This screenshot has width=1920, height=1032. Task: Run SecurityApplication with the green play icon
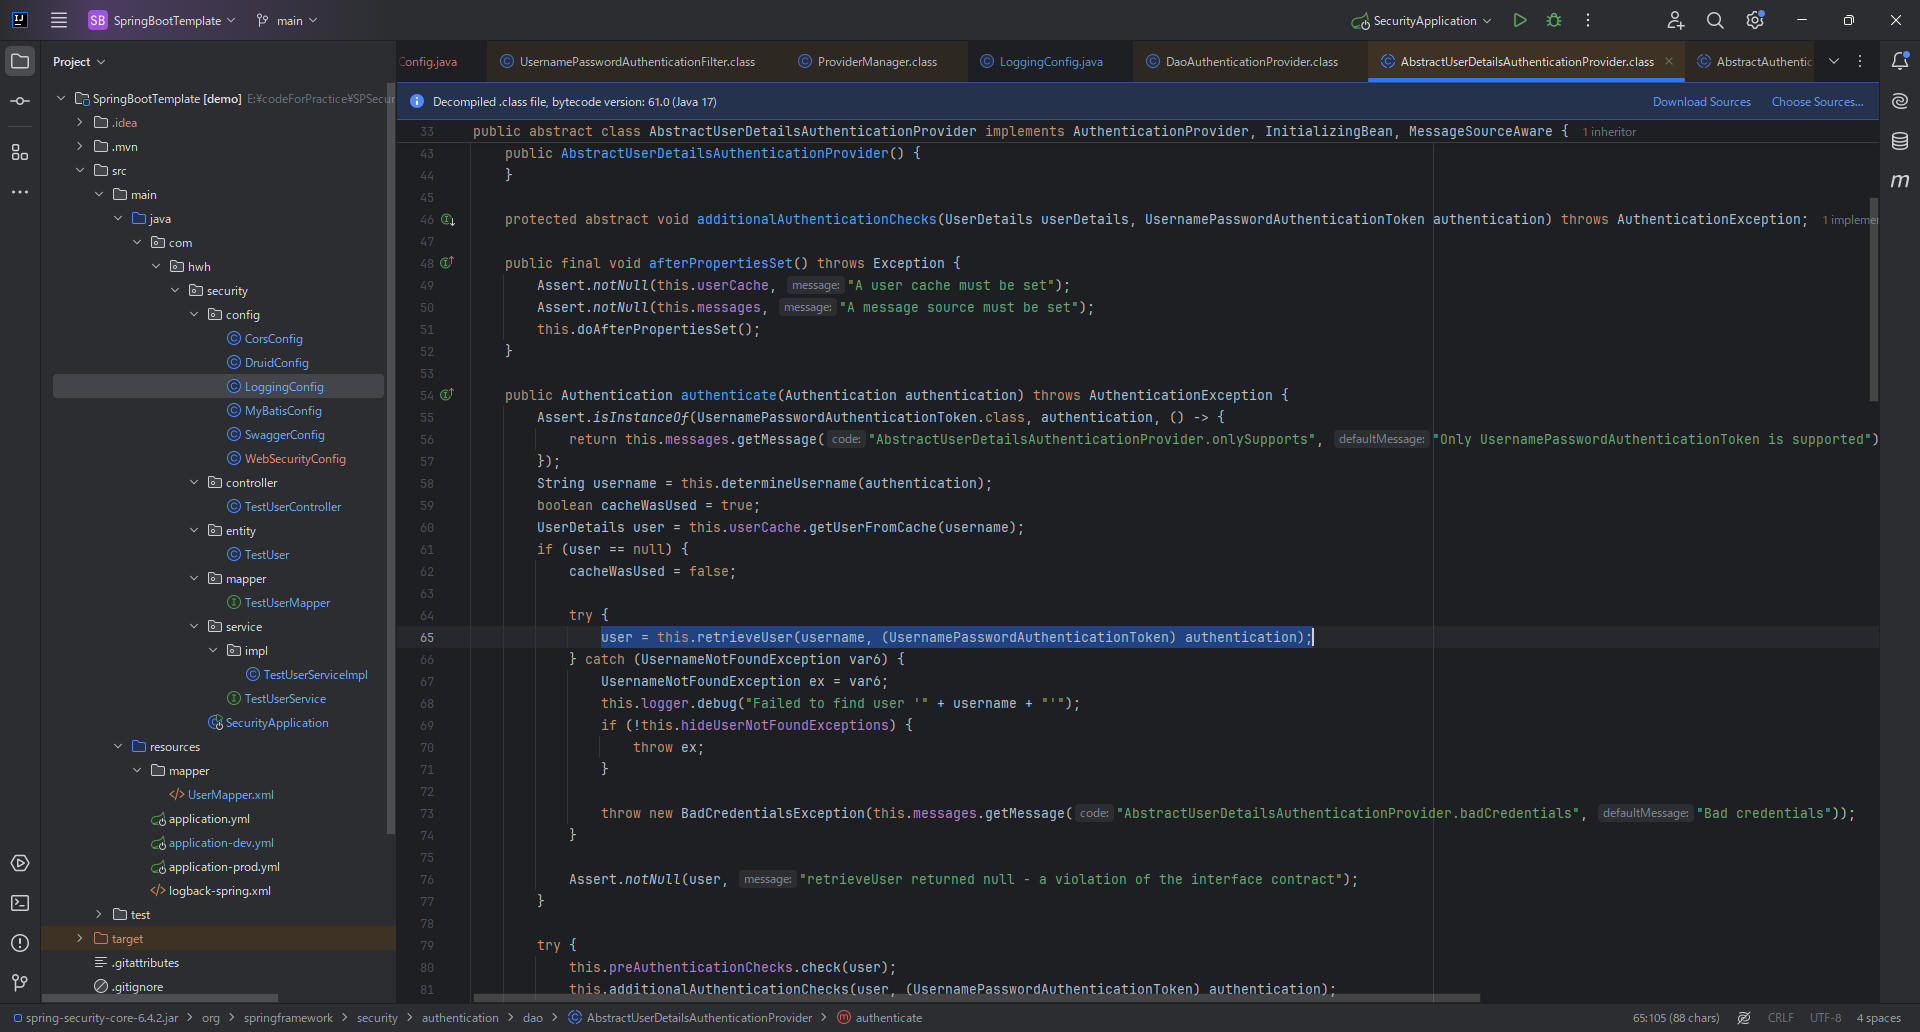(x=1520, y=20)
